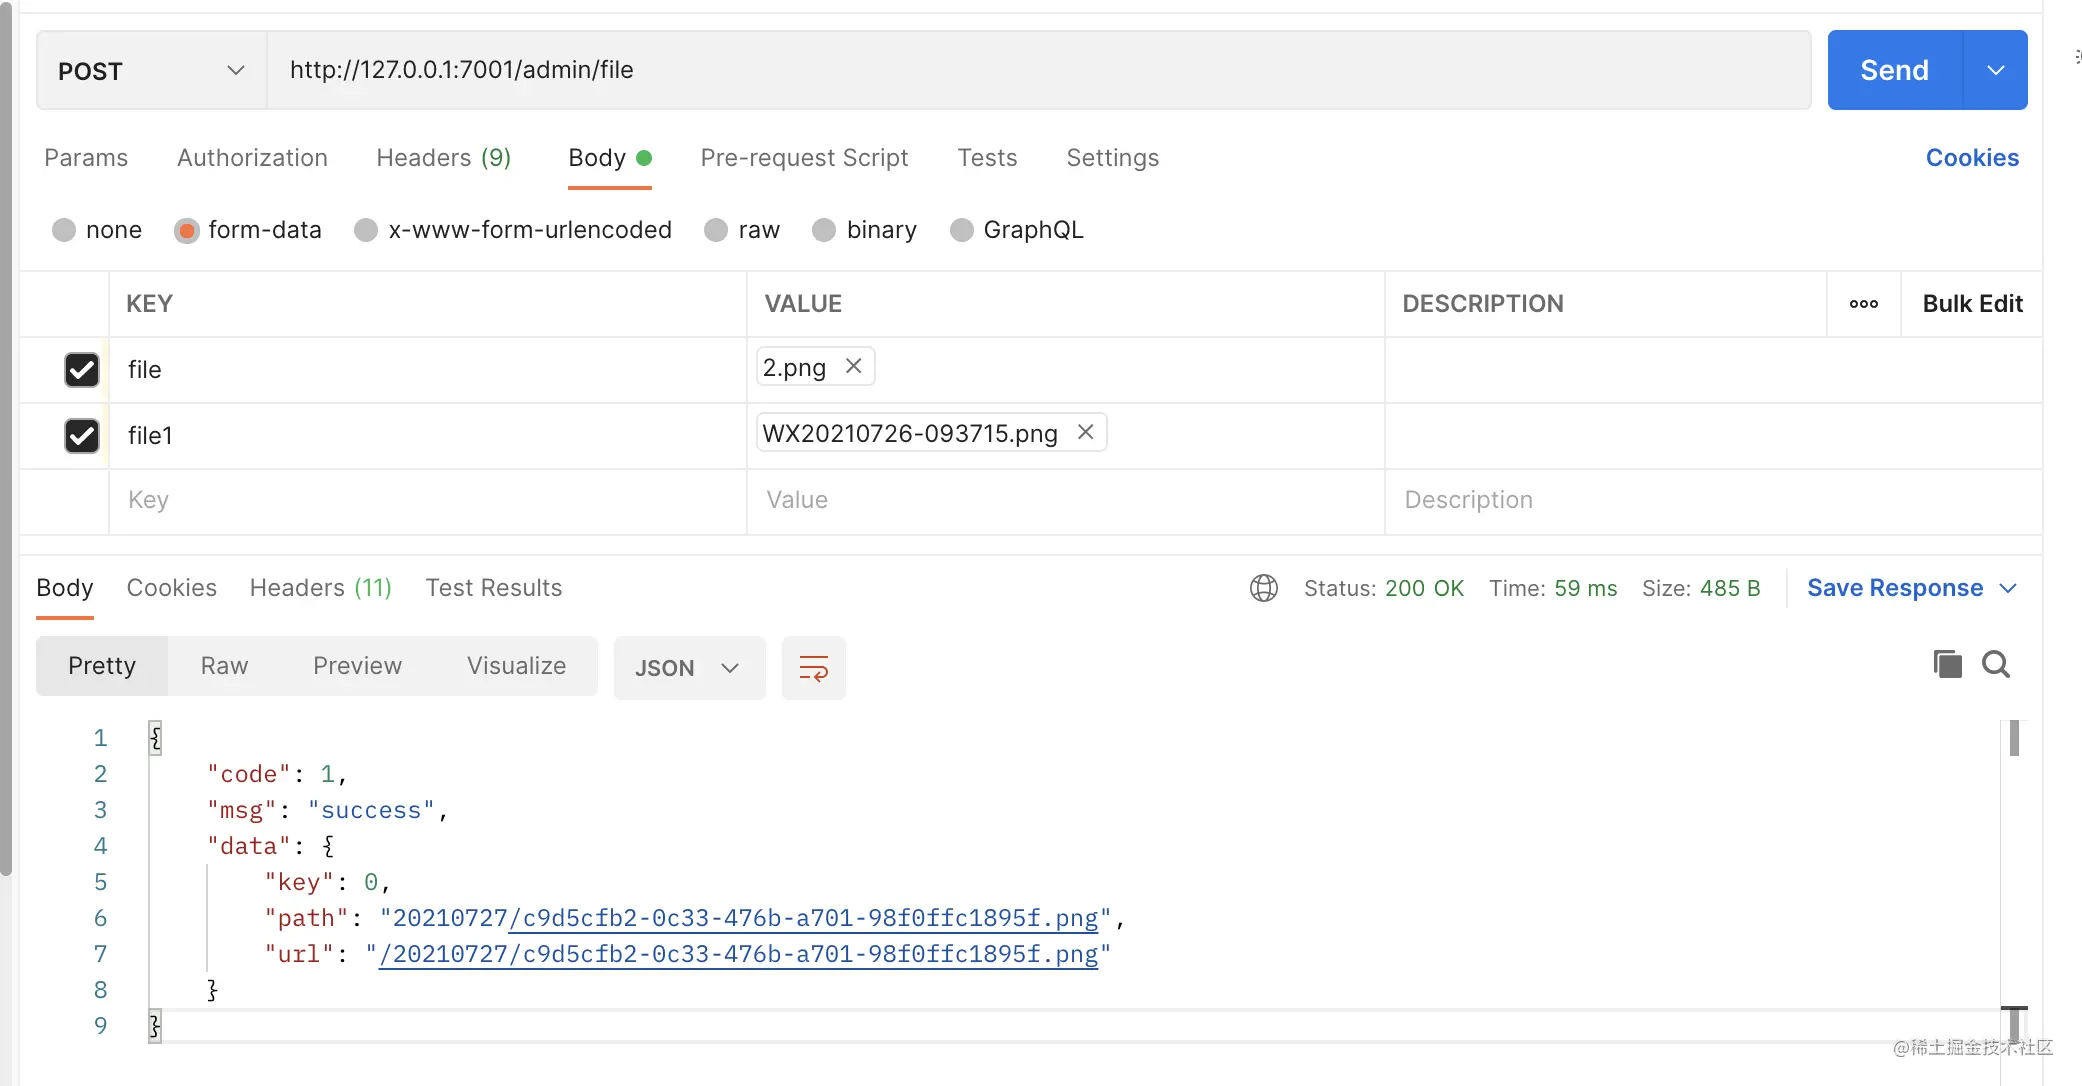
Task: Remove the 2.png file attachment
Action: point(853,366)
